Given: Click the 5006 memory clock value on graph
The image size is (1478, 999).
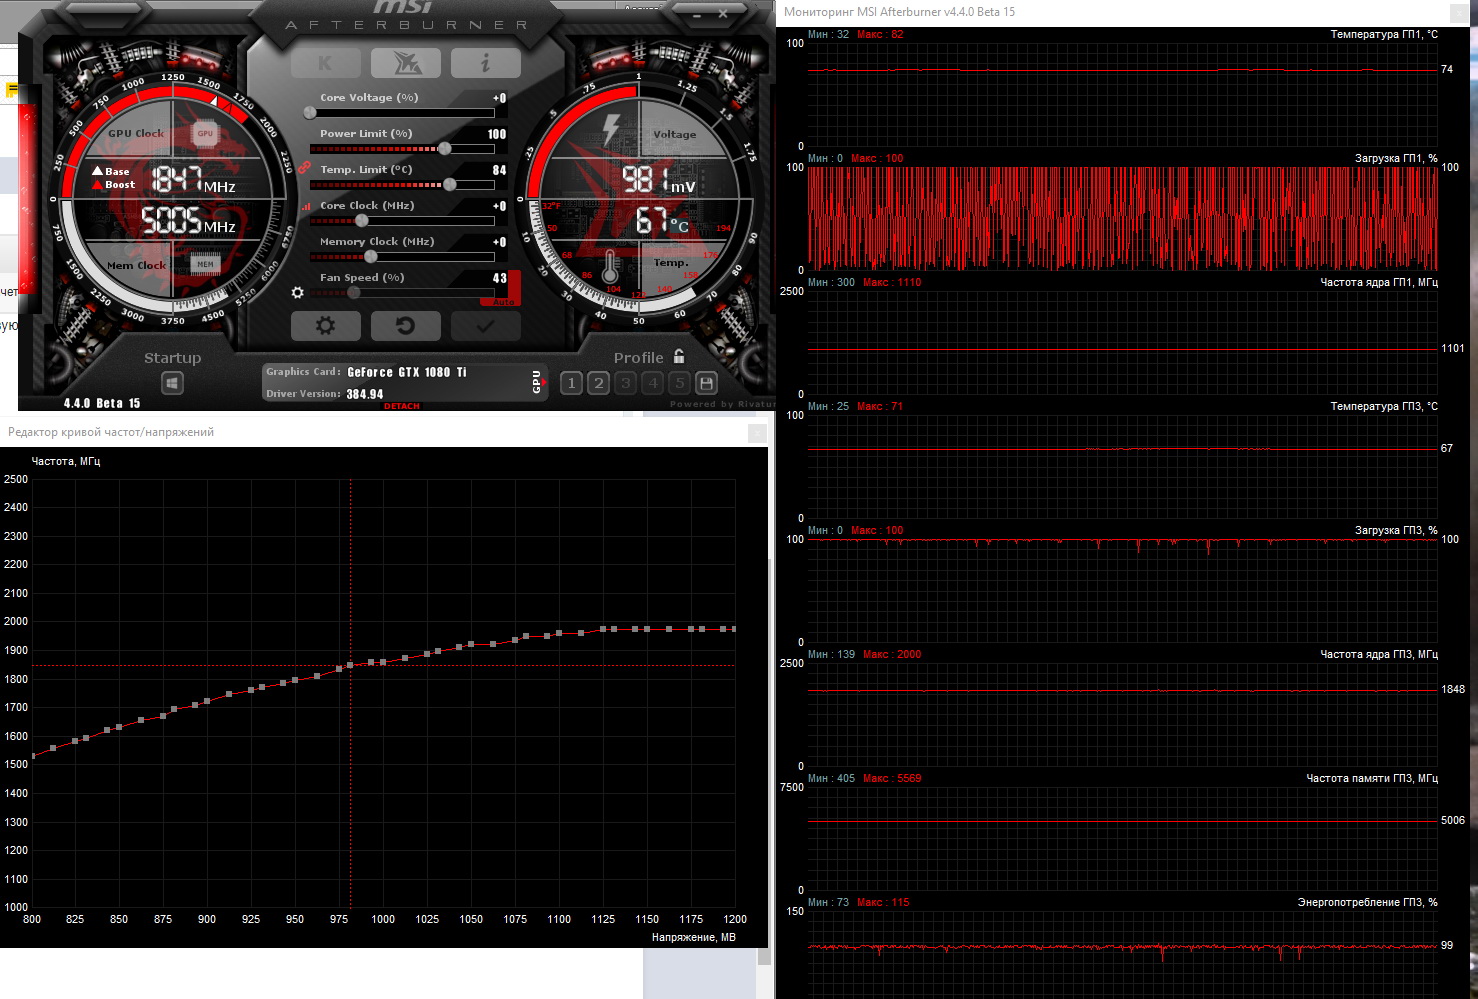Looking at the screenshot, I should tap(1453, 820).
